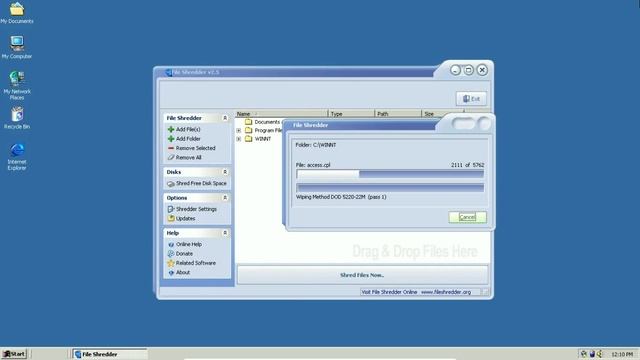Viewport: 640px width, 360px height.
Task: Sort list by Type column header
Action: tap(351, 114)
